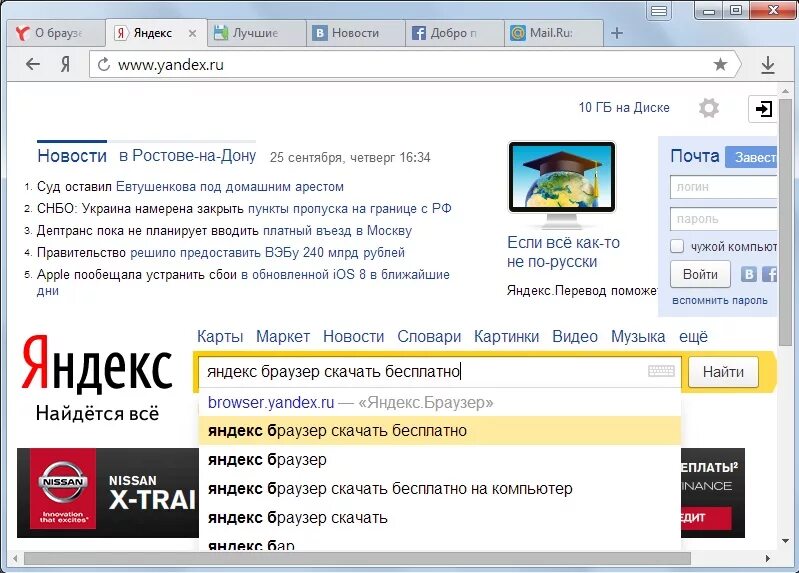
Task: Switch to the "Лучшие" tab
Action: (x=256, y=33)
